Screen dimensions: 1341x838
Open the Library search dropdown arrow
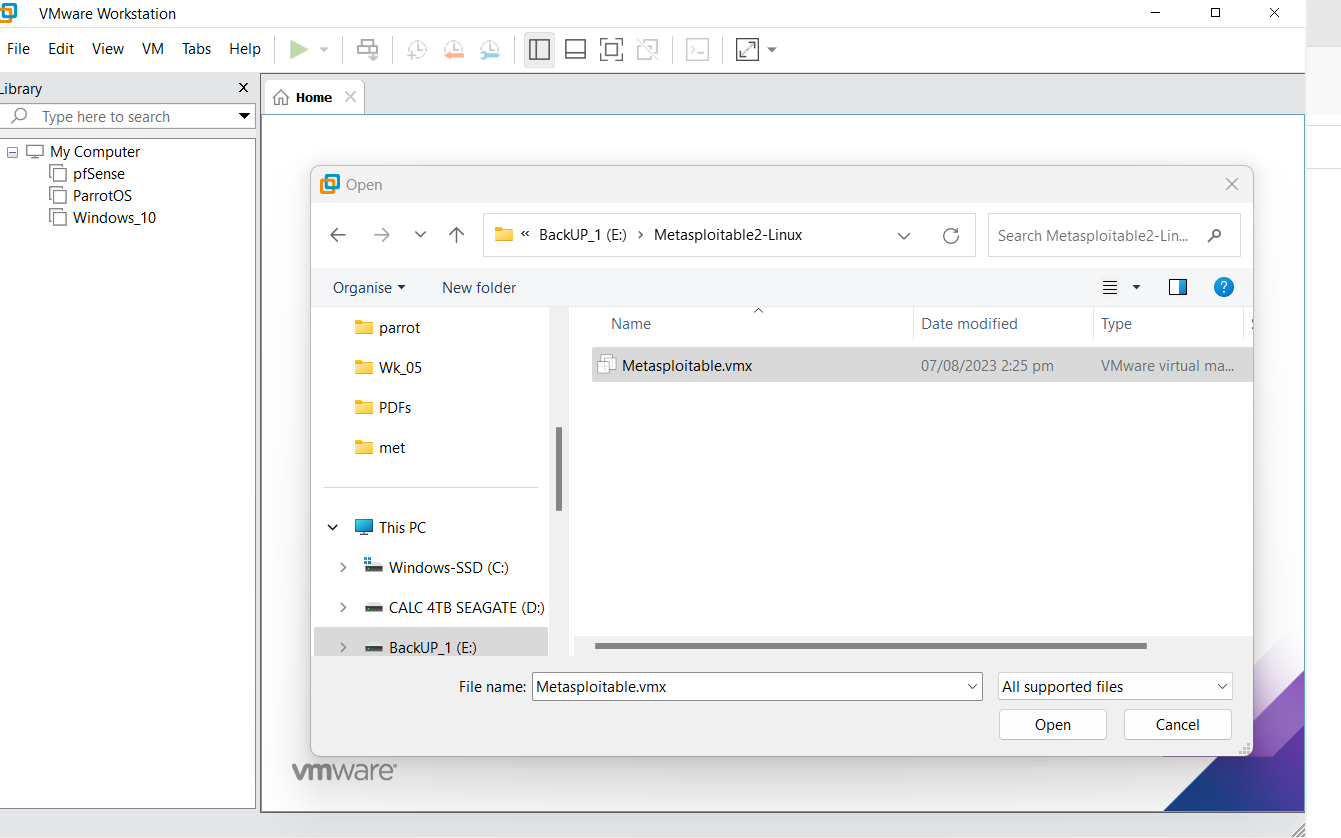(244, 117)
